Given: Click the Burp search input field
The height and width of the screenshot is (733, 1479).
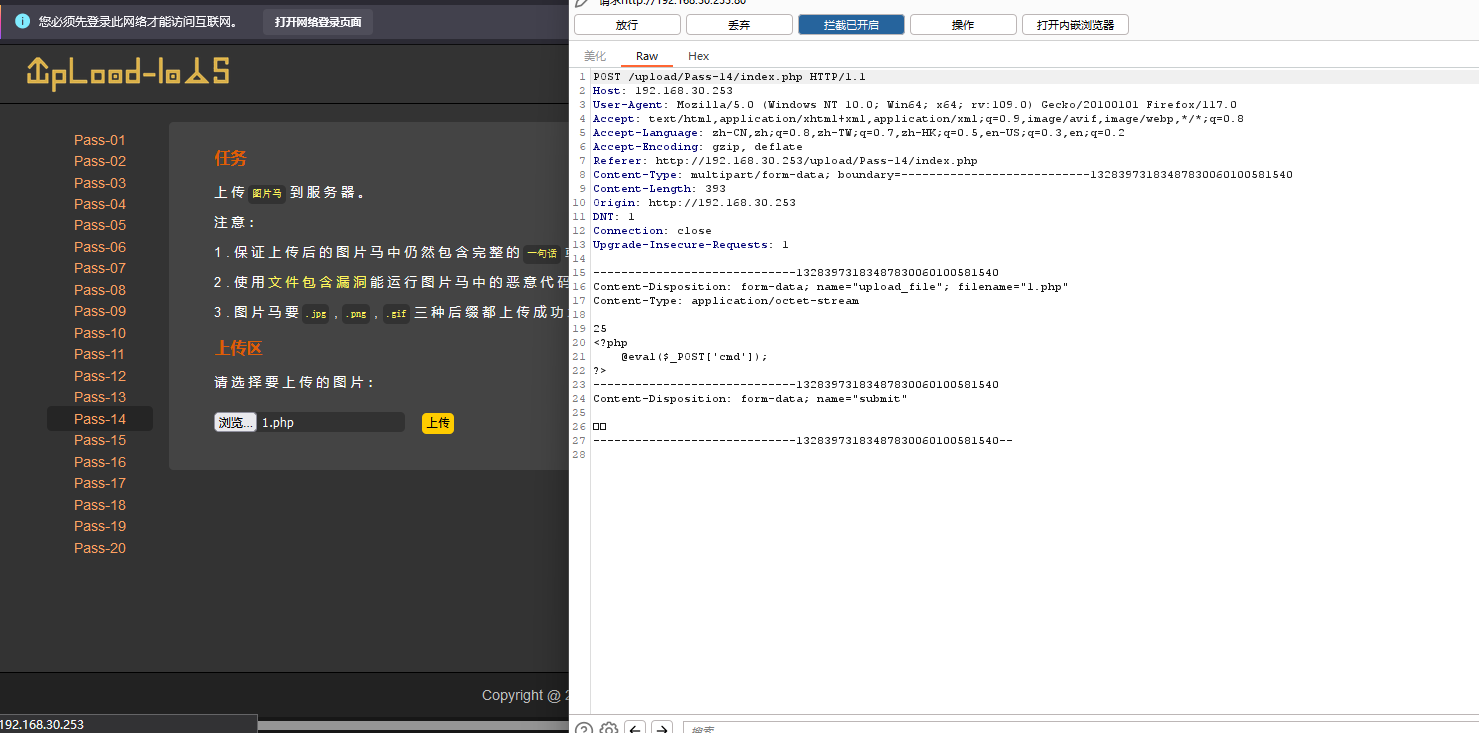Looking at the screenshot, I should pyautogui.click(x=1080, y=727).
